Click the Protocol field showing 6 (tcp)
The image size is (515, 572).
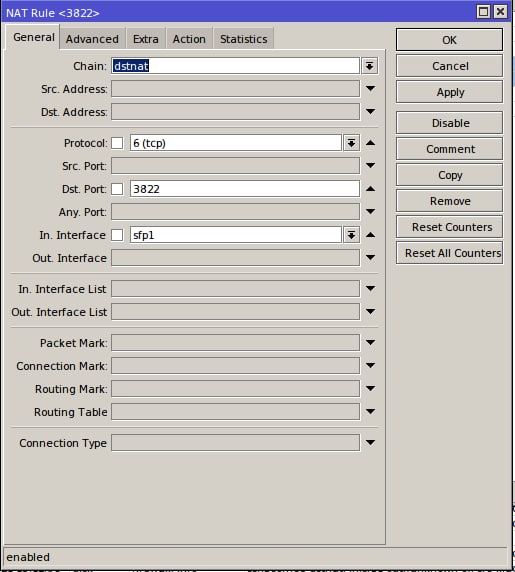click(236, 143)
